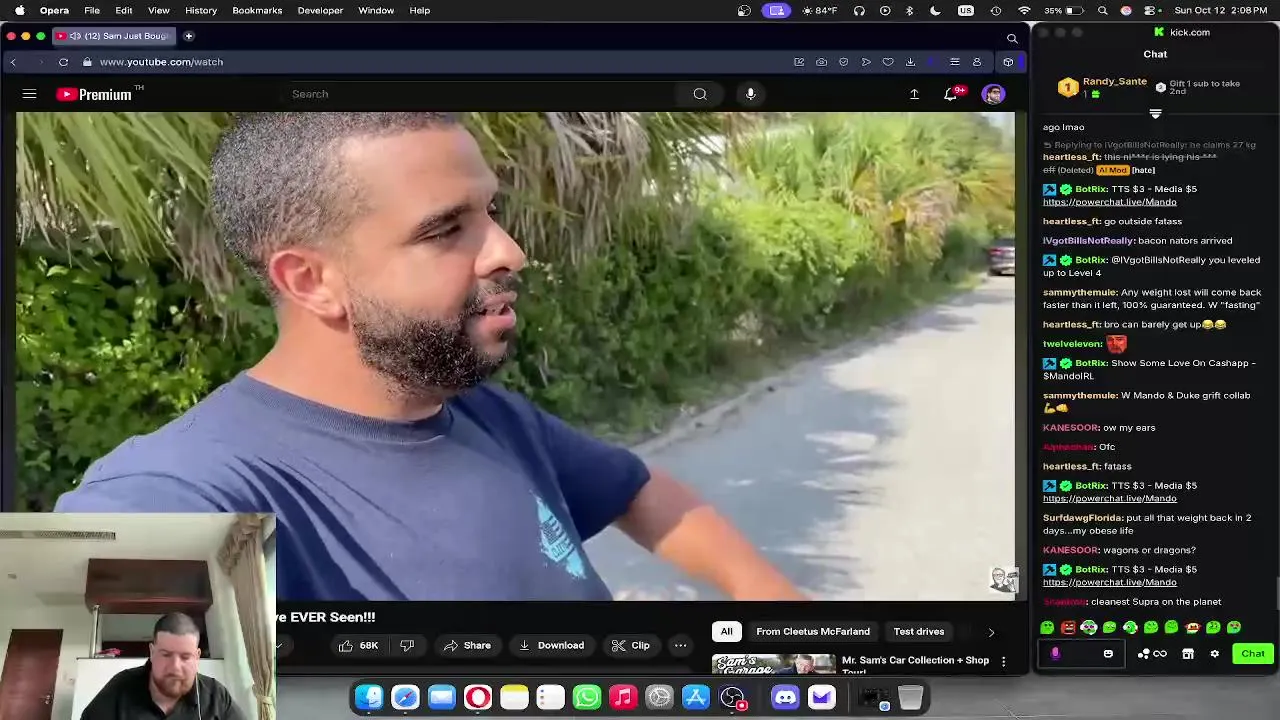
Task: Open the YouTube account avatar menu
Action: point(993,94)
